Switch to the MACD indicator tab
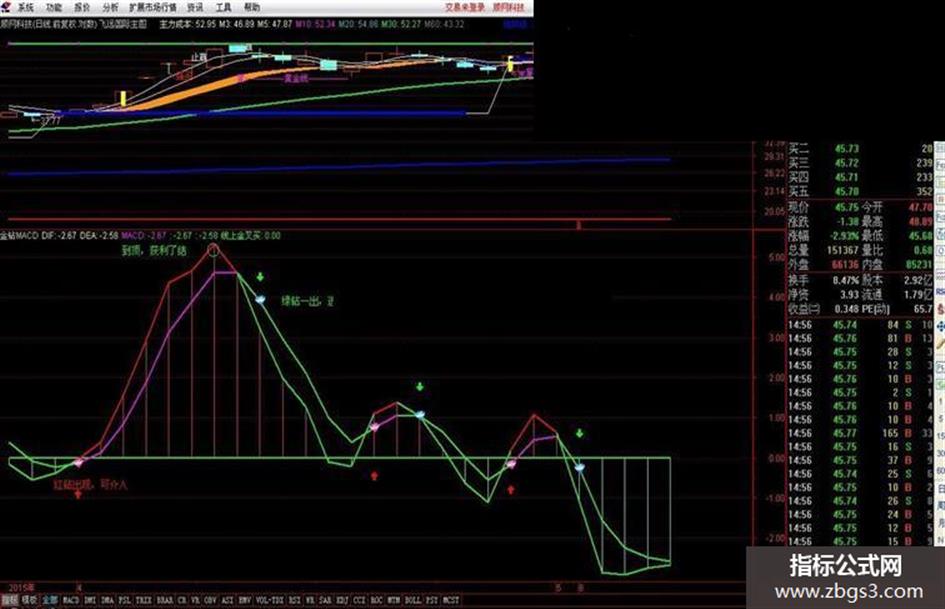Viewport: 945px width, 609px height. point(71,600)
